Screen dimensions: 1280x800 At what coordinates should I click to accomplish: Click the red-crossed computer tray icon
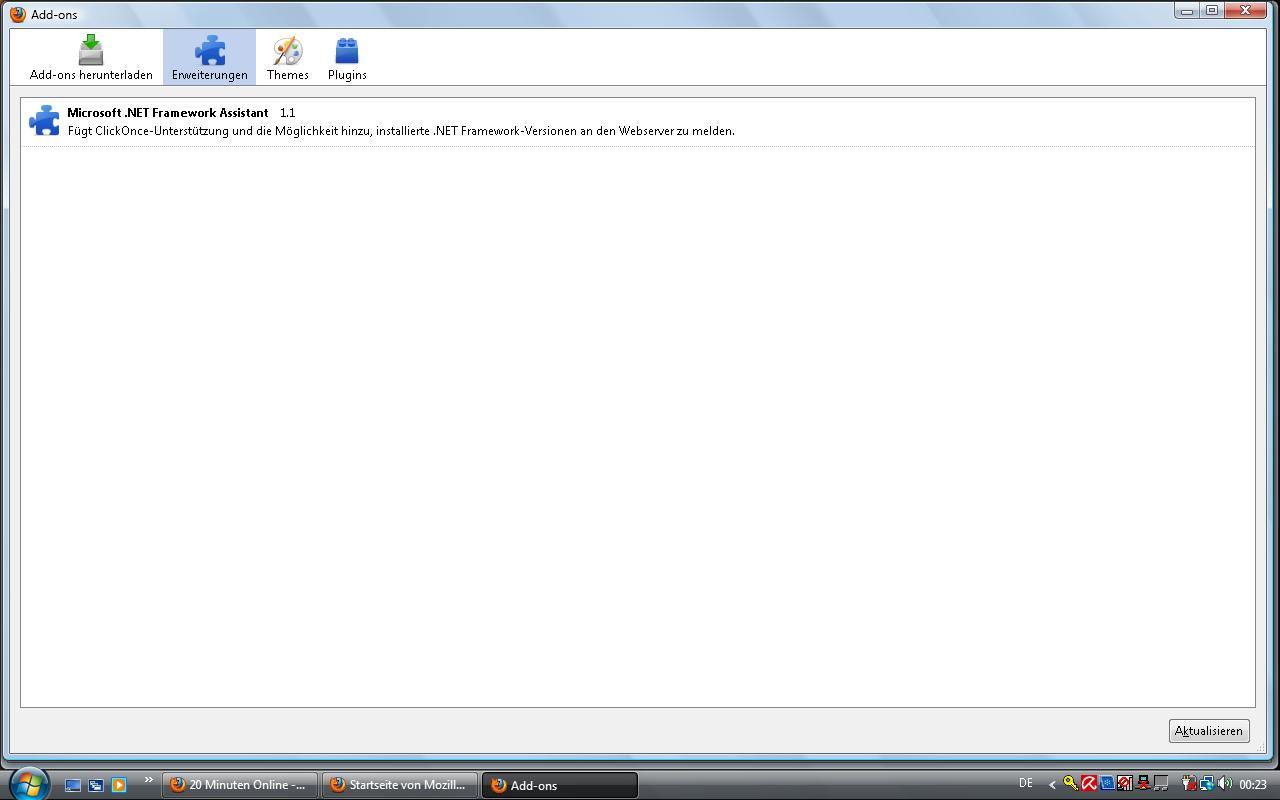click(x=1143, y=784)
